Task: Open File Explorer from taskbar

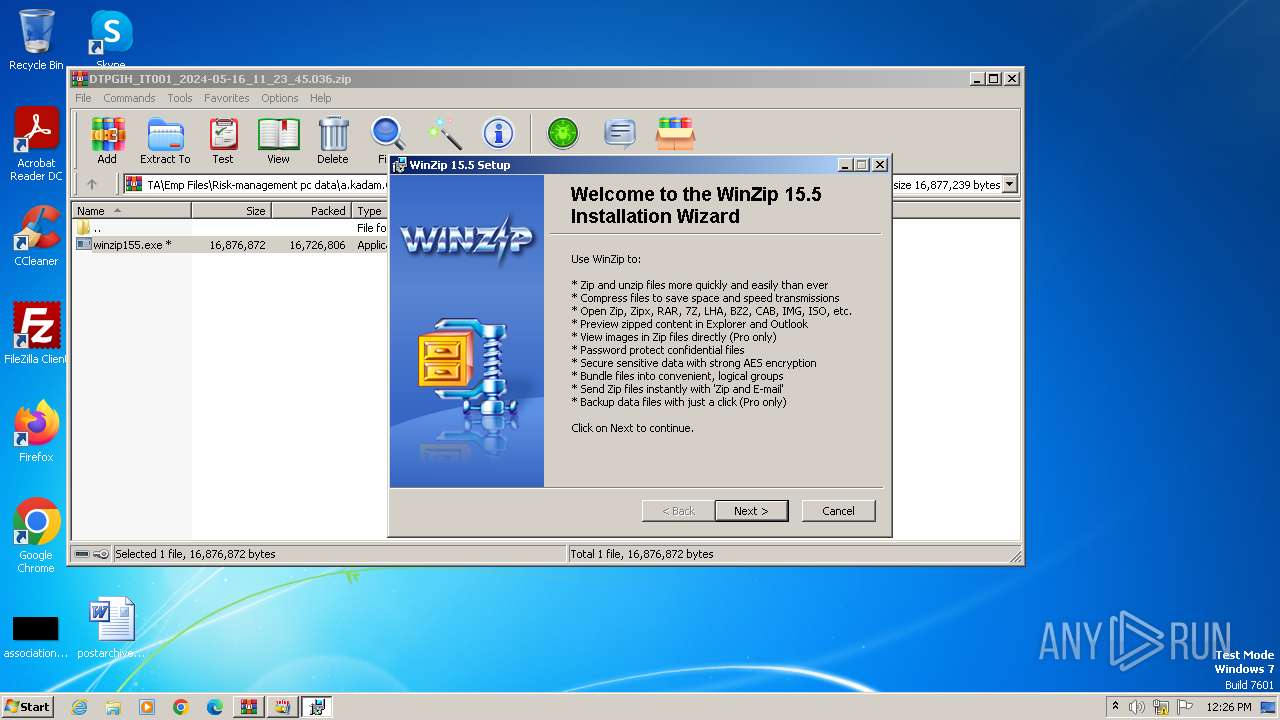Action: (113, 707)
